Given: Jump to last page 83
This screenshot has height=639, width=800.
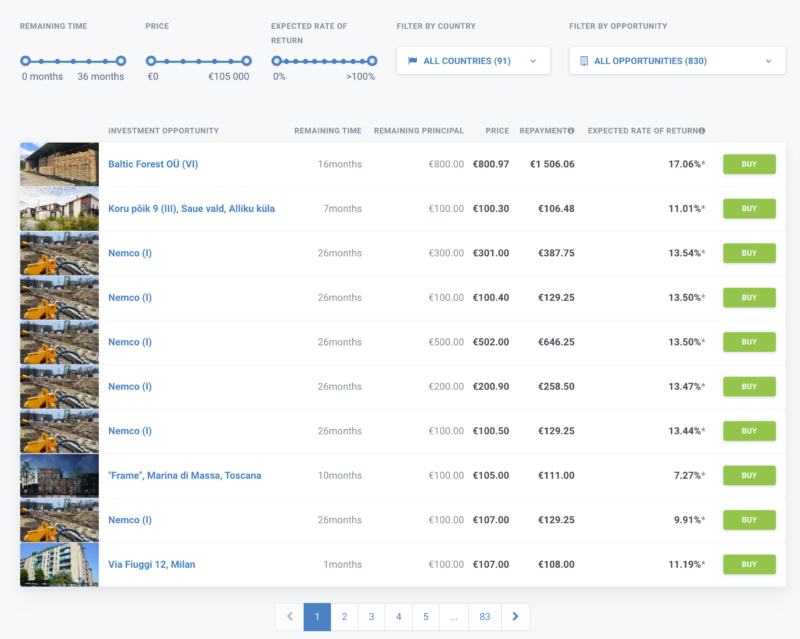Looking at the screenshot, I should point(485,617).
